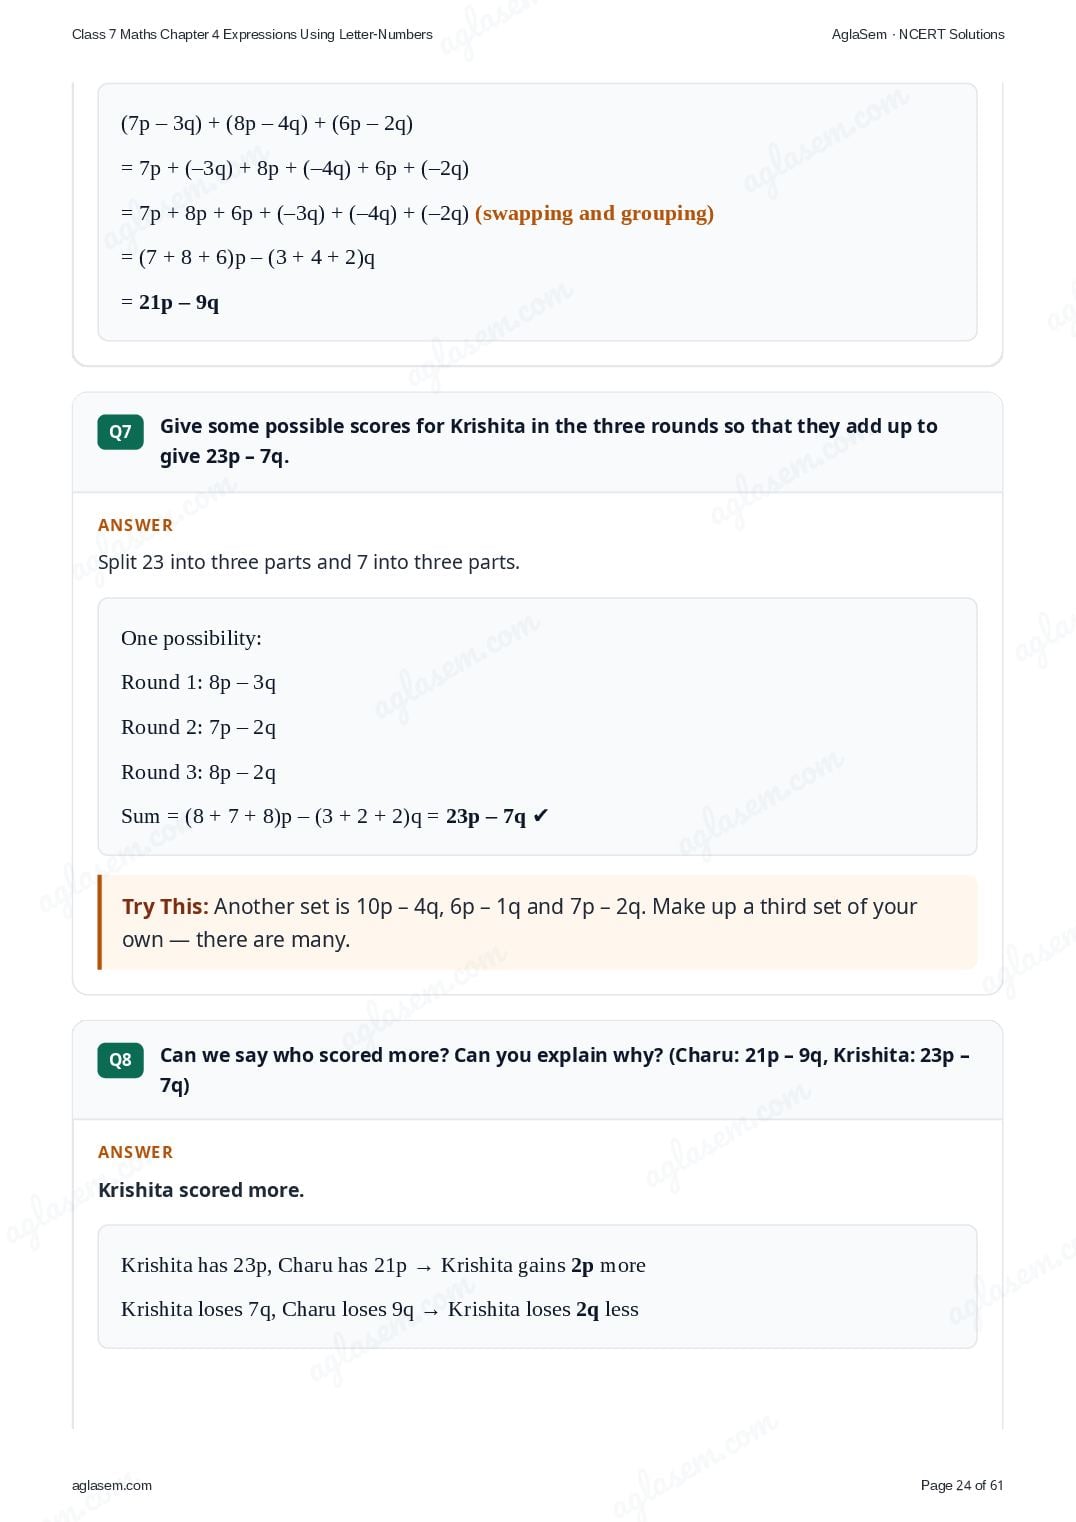Click the Round 2: 7p – 2q line
Screen dimensions: 1076x1522
[x=198, y=727]
